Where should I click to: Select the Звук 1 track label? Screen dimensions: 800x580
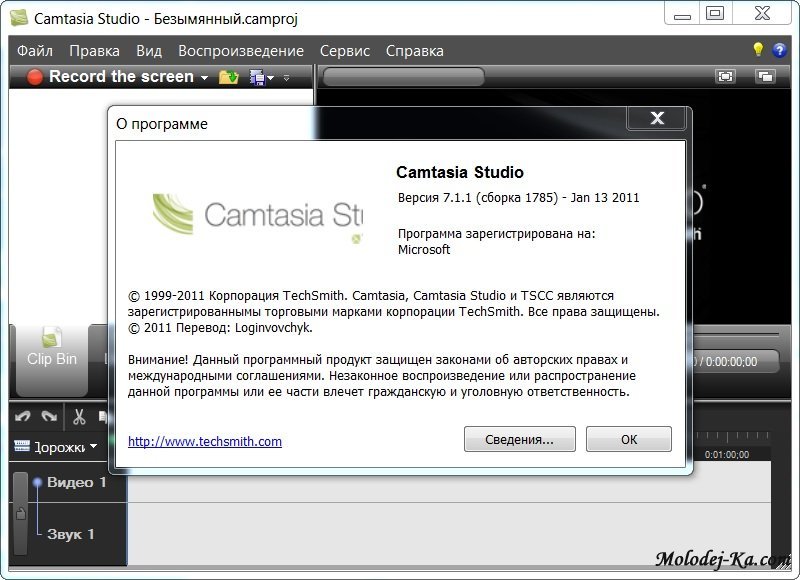(x=71, y=534)
